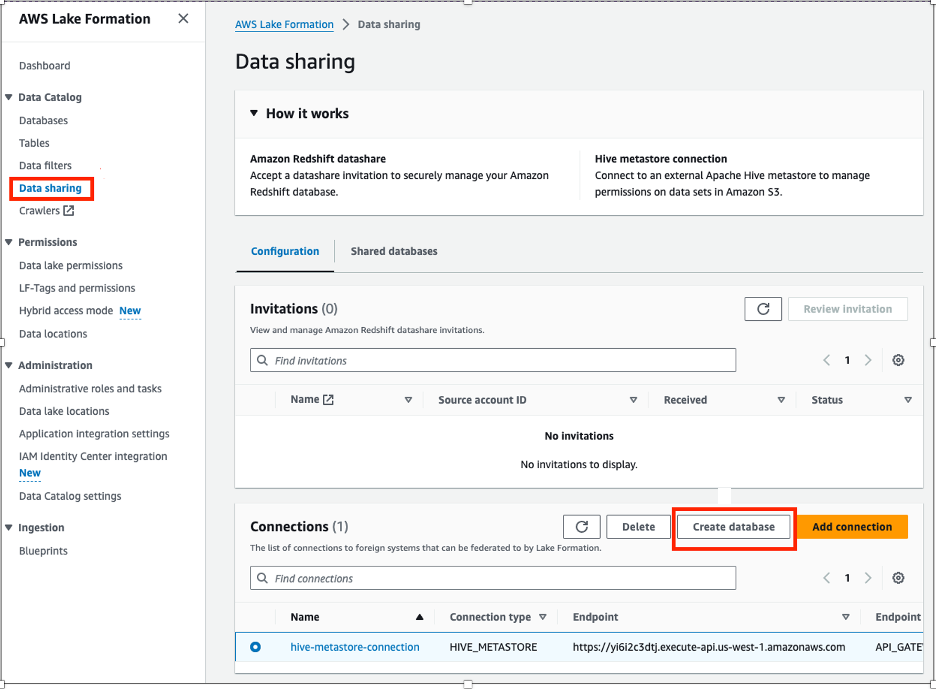Click search icon in Find invitations
The image size is (936, 690).
pyautogui.click(x=262, y=360)
